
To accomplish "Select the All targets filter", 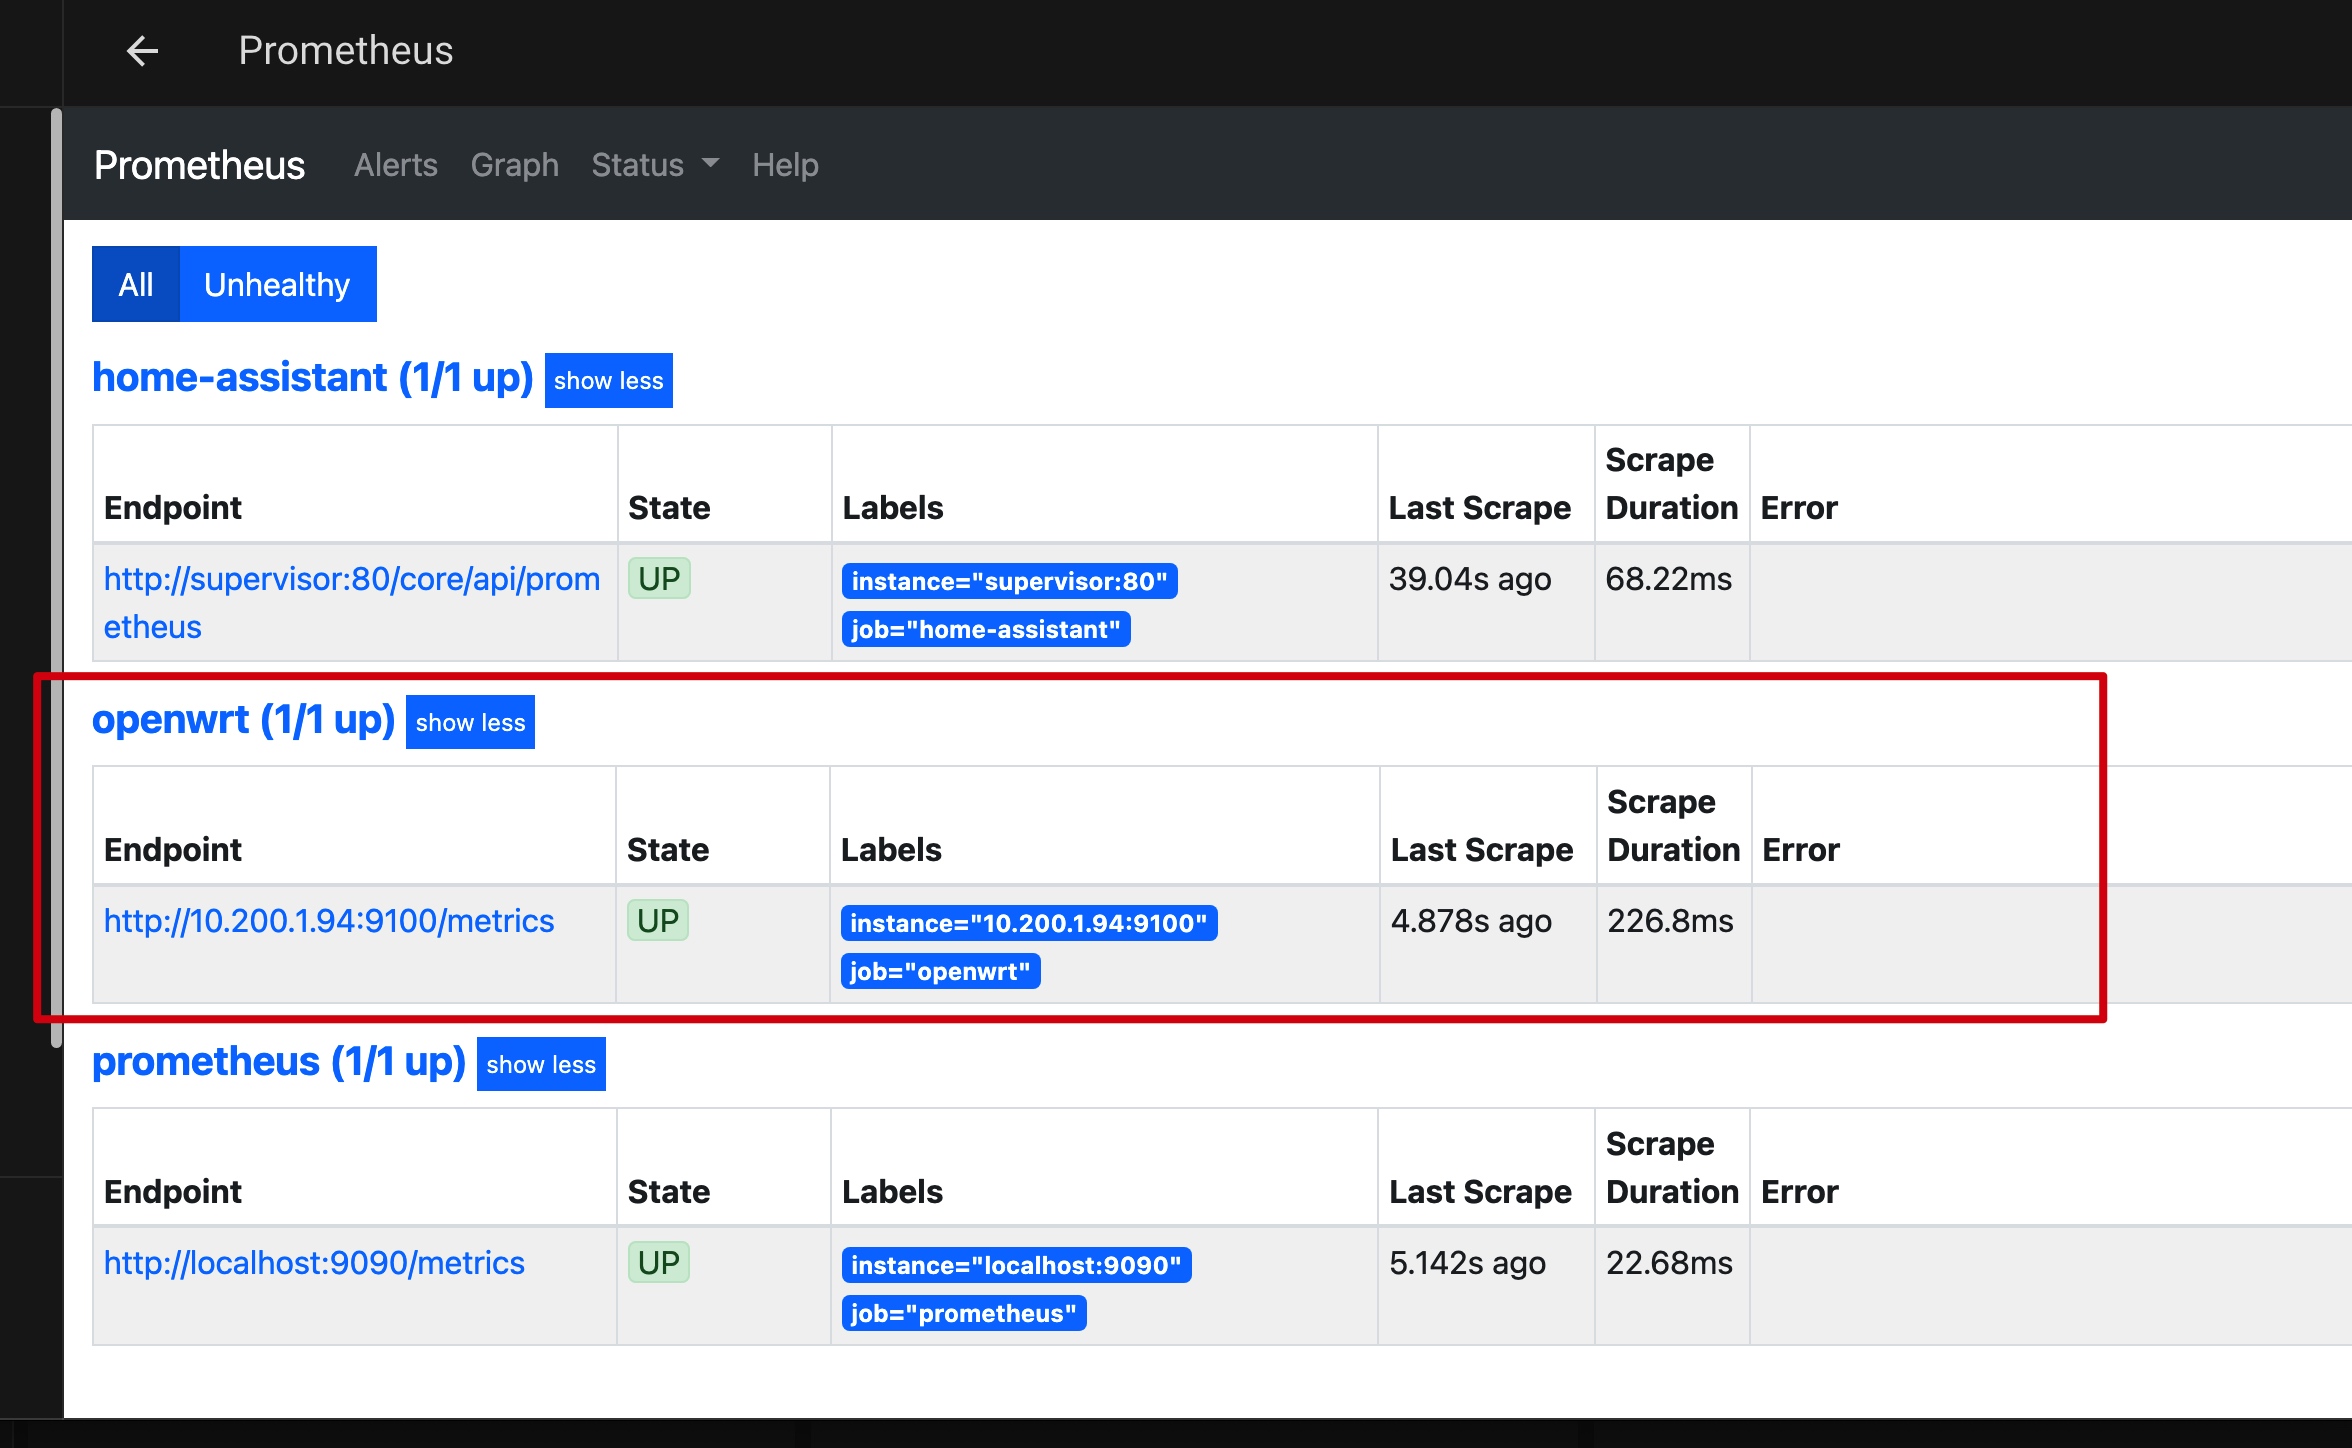I will click(136, 285).
